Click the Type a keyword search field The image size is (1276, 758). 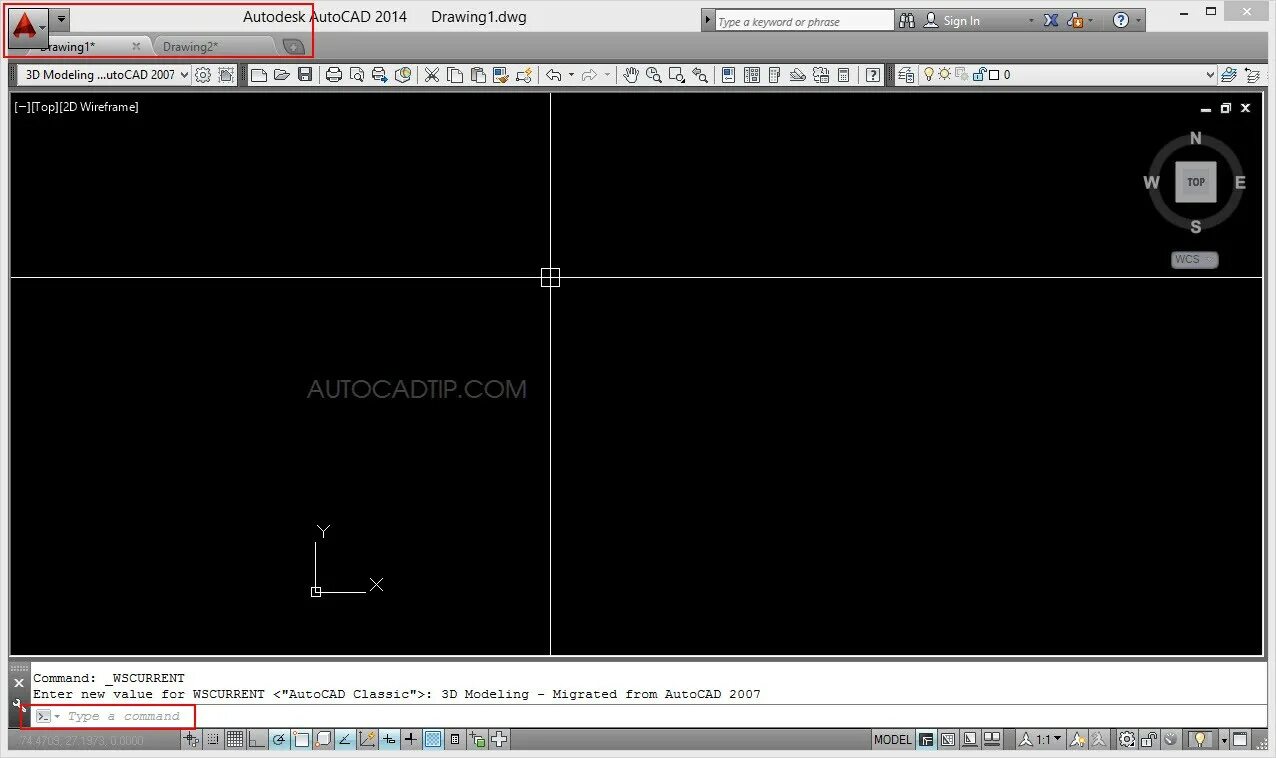pos(804,20)
